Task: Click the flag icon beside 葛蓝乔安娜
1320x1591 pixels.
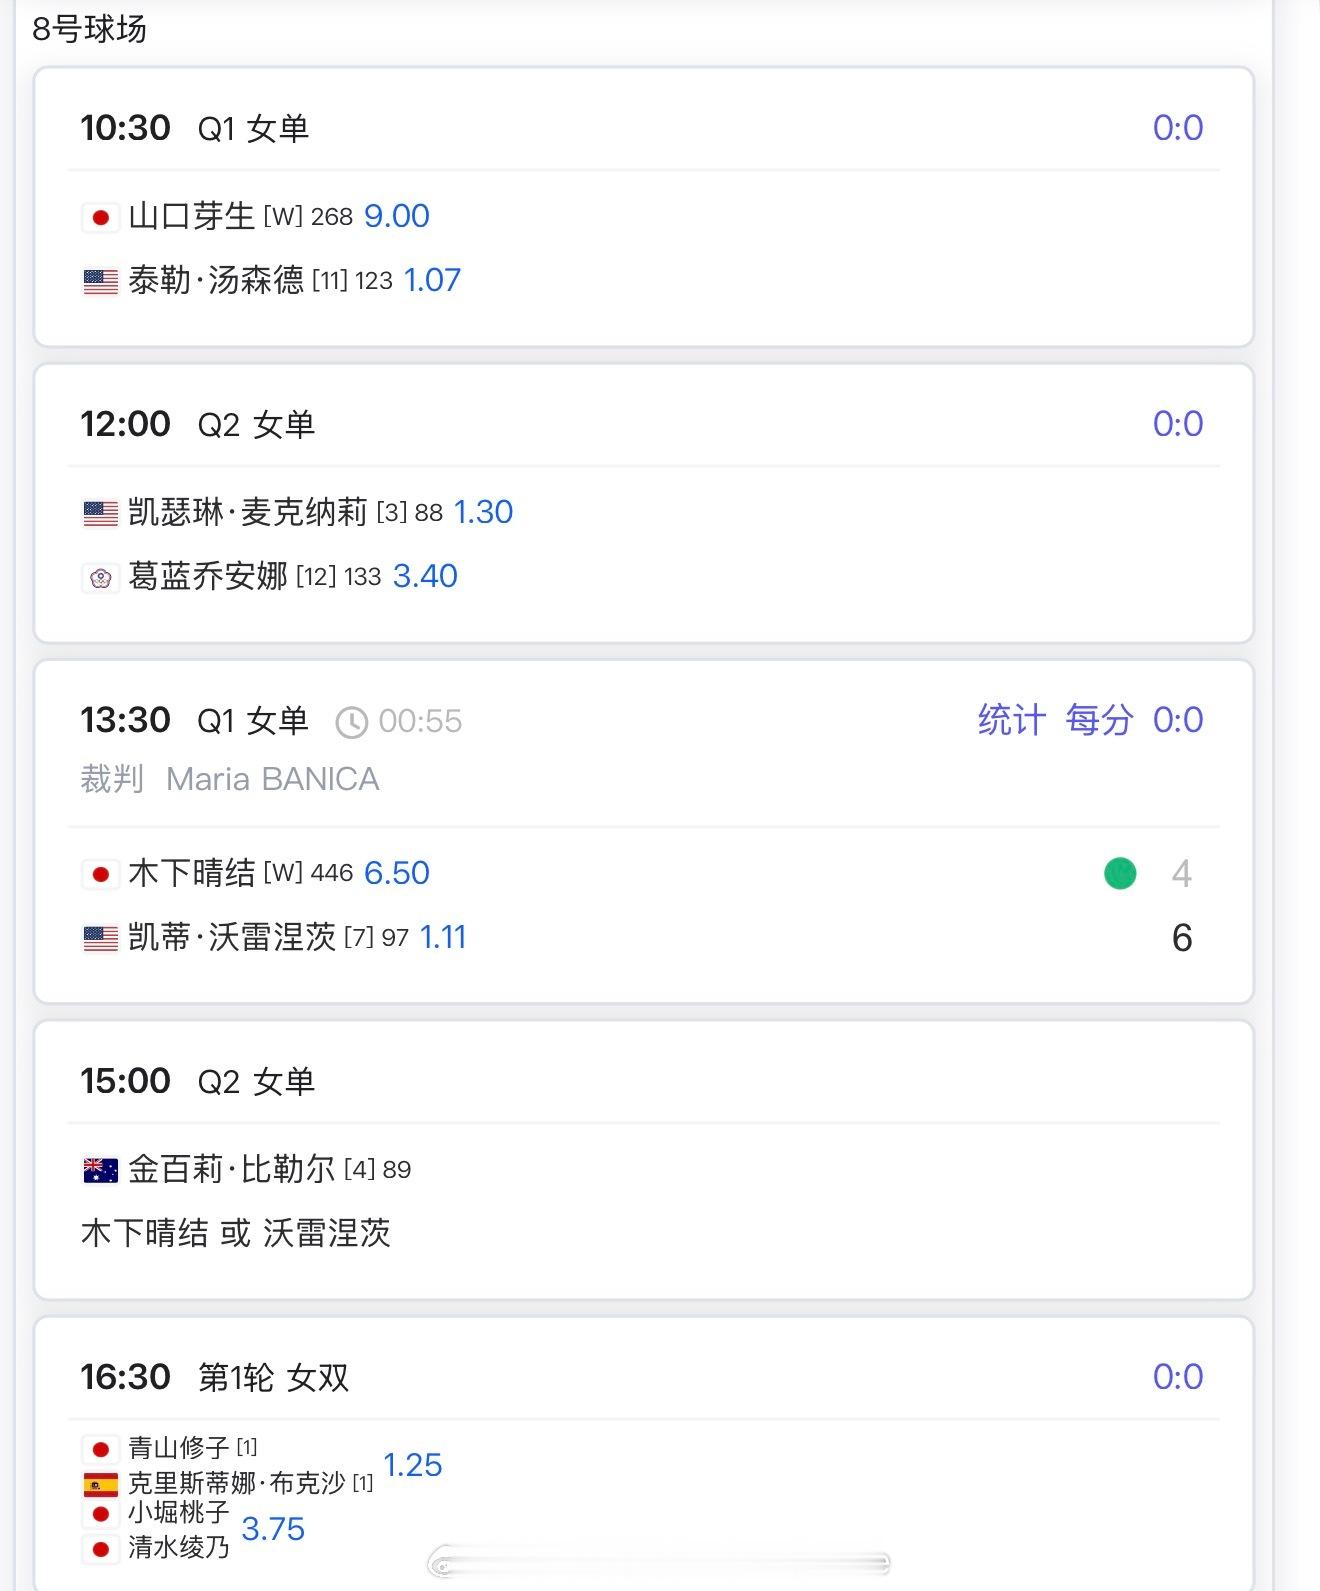Action: tap(100, 577)
